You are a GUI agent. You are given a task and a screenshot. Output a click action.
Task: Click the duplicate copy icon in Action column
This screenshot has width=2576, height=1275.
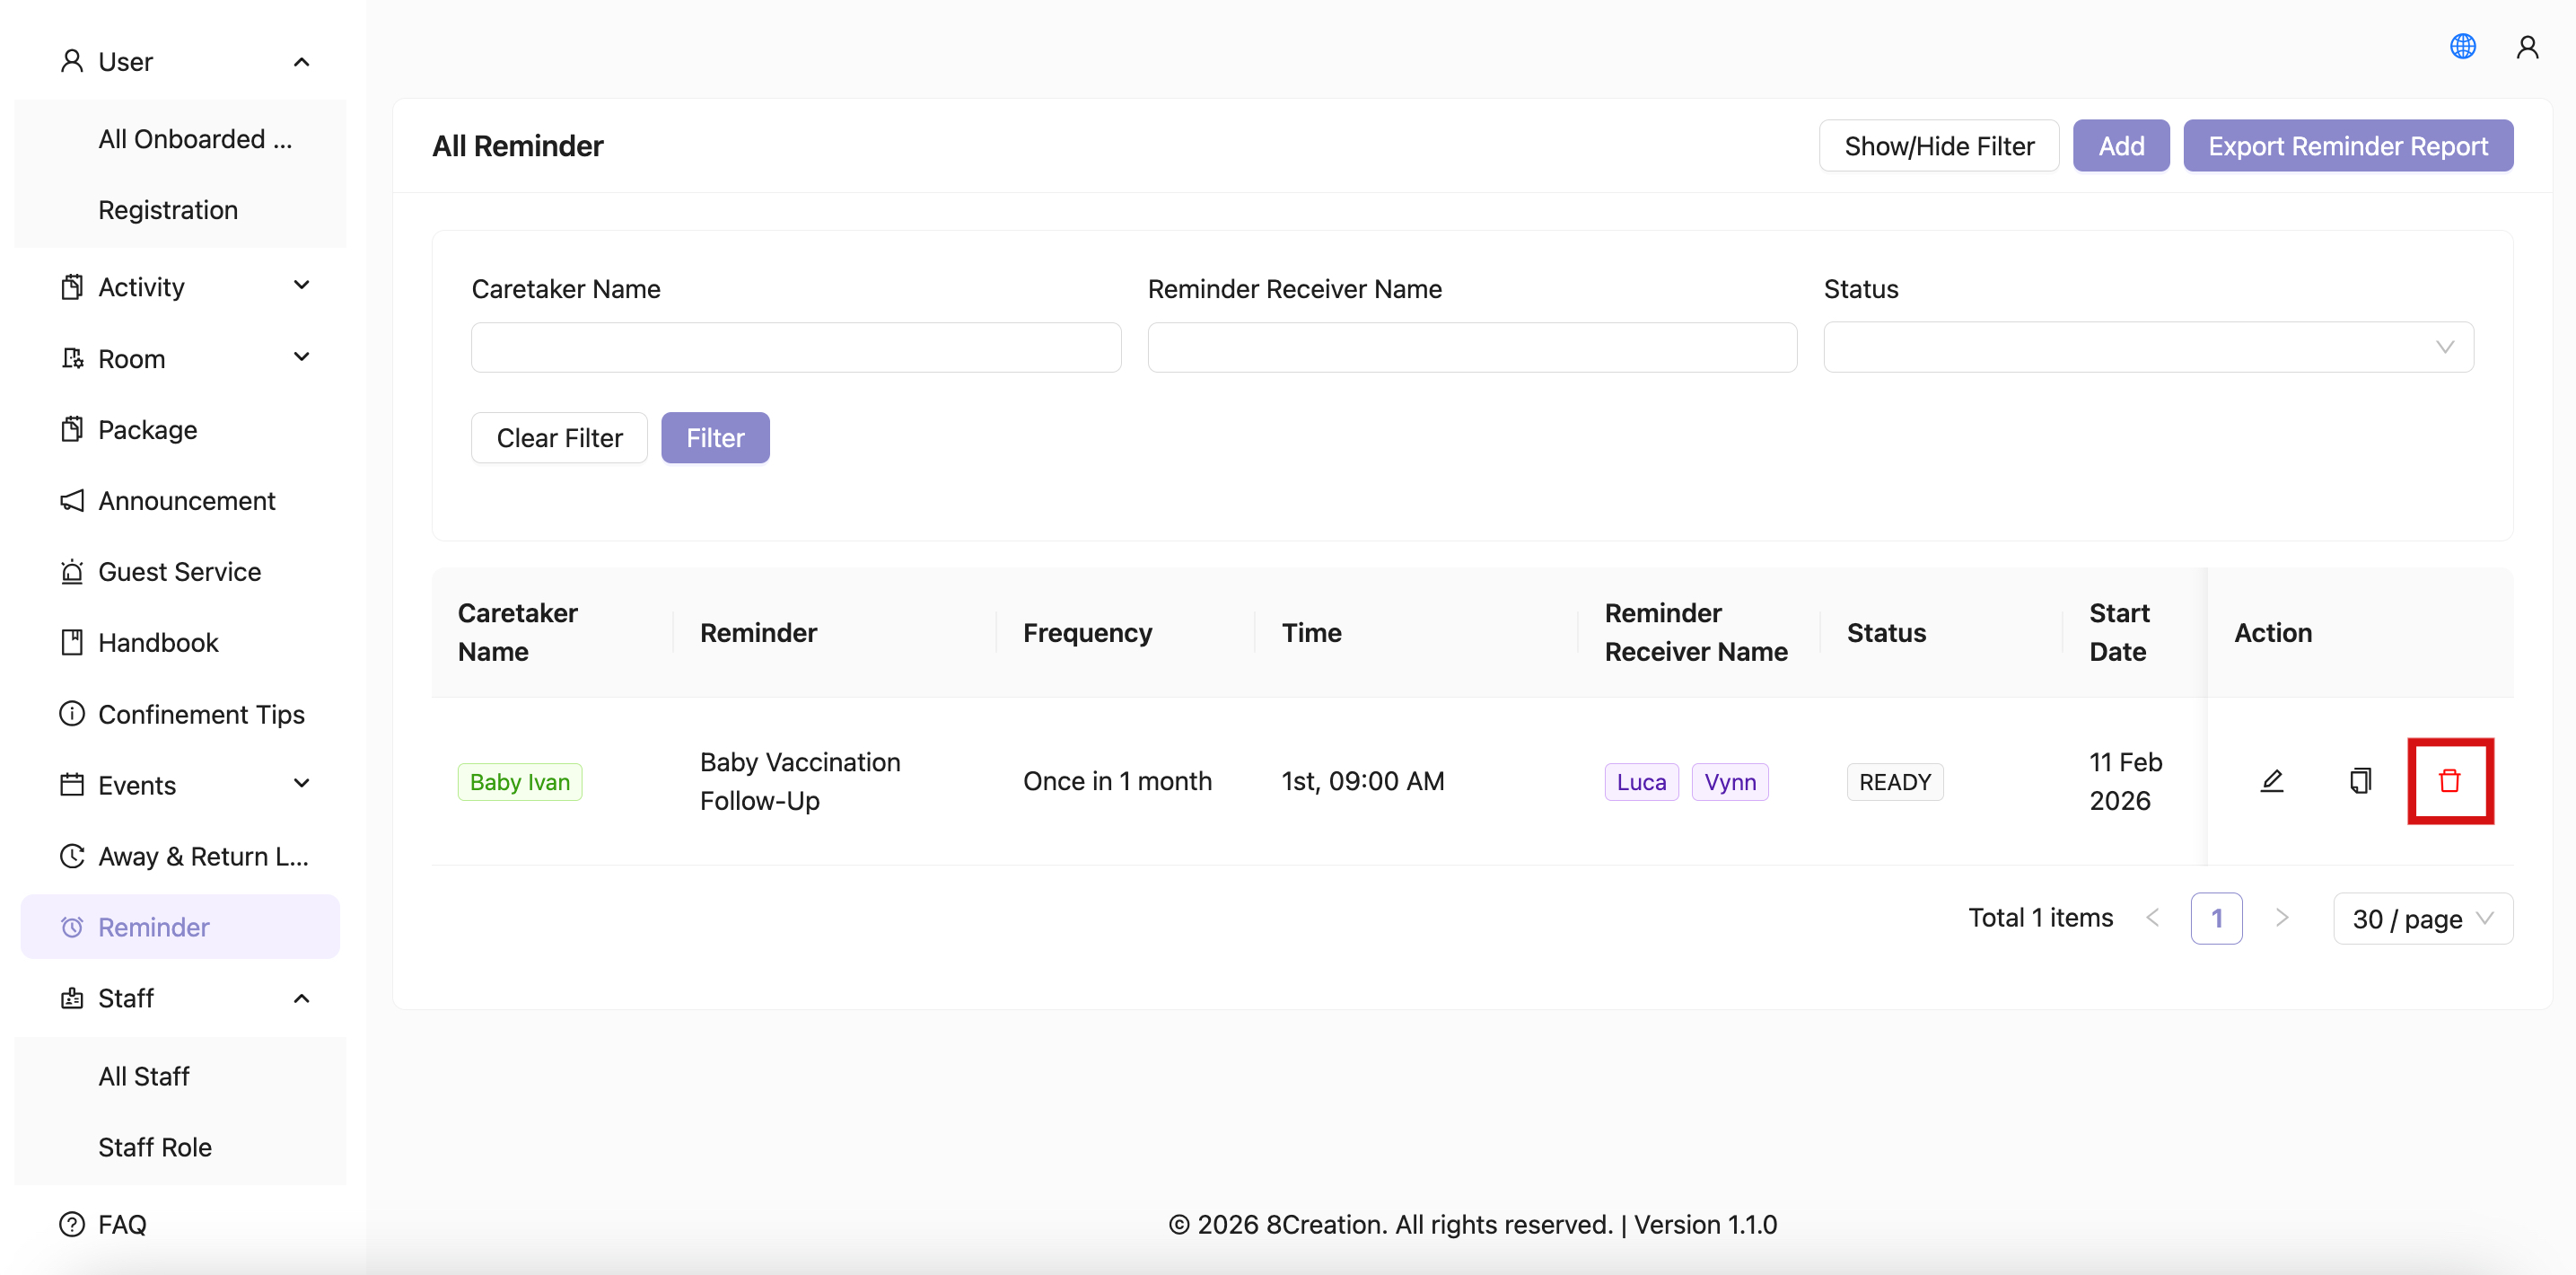2360,781
